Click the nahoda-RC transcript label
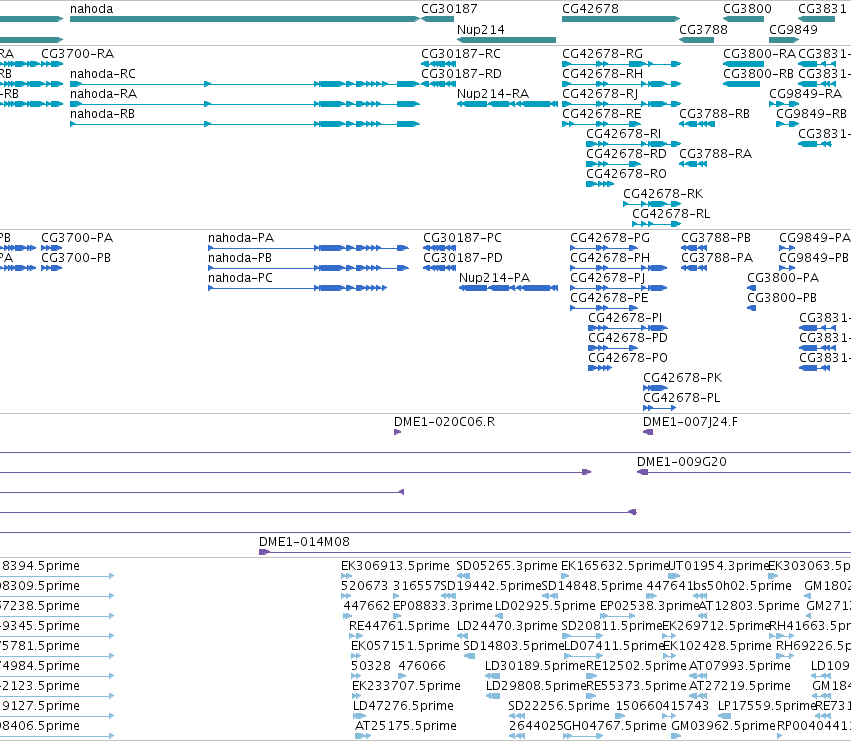Image resolution: width=851 pixels, height=741 pixels. click(103, 73)
